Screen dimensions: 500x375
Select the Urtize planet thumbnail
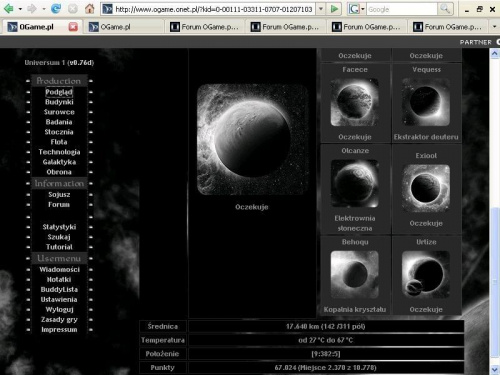(x=426, y=274)
